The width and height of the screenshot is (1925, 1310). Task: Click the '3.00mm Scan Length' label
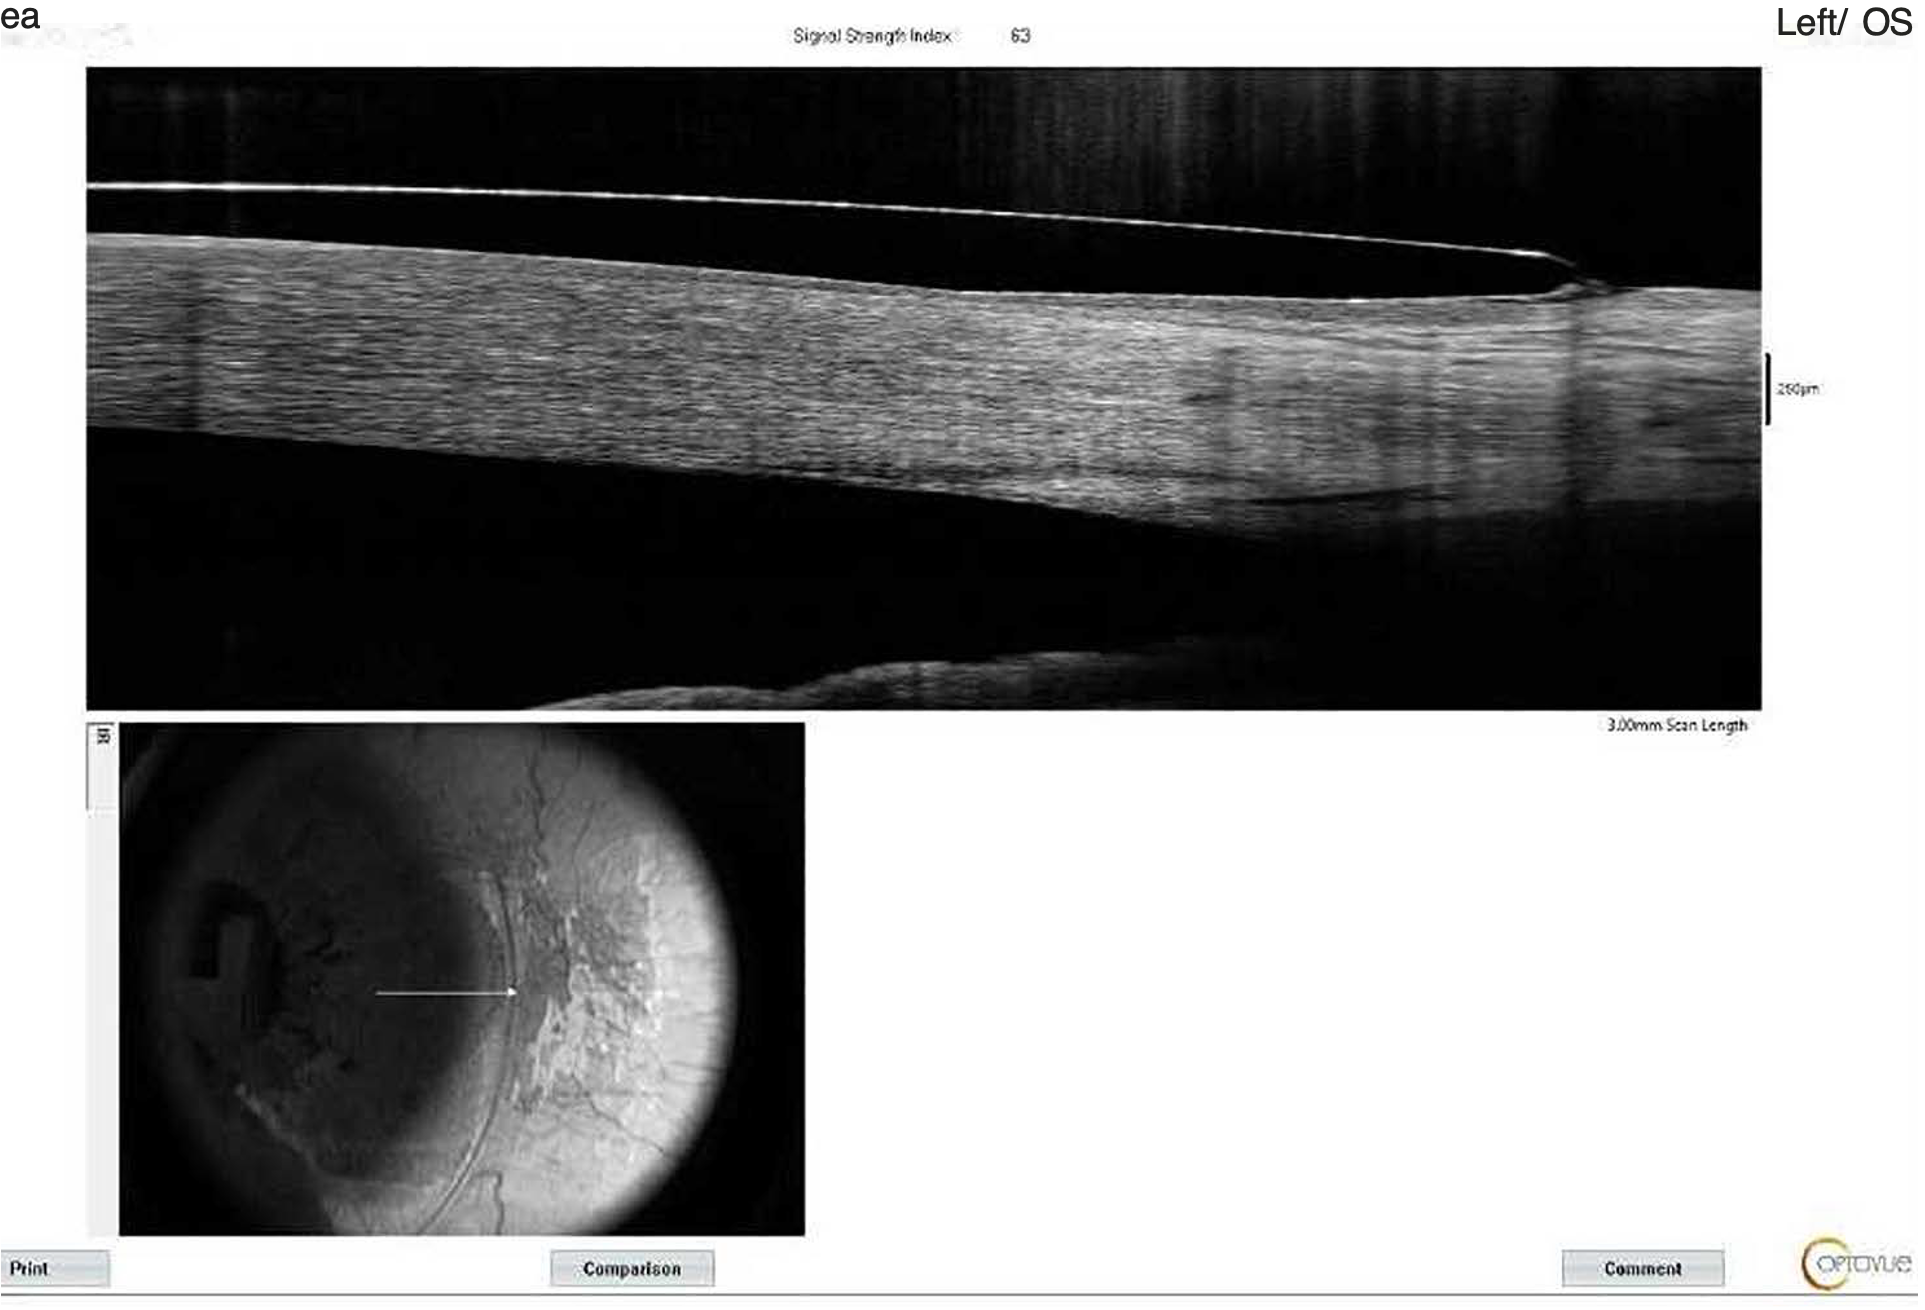click(1677, 725)
